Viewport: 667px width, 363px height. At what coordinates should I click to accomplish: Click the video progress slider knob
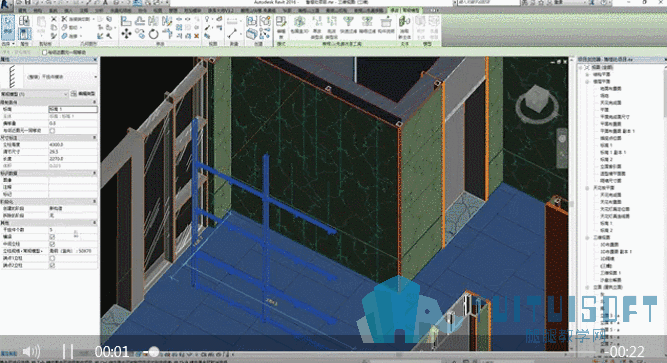coord(154,352)
